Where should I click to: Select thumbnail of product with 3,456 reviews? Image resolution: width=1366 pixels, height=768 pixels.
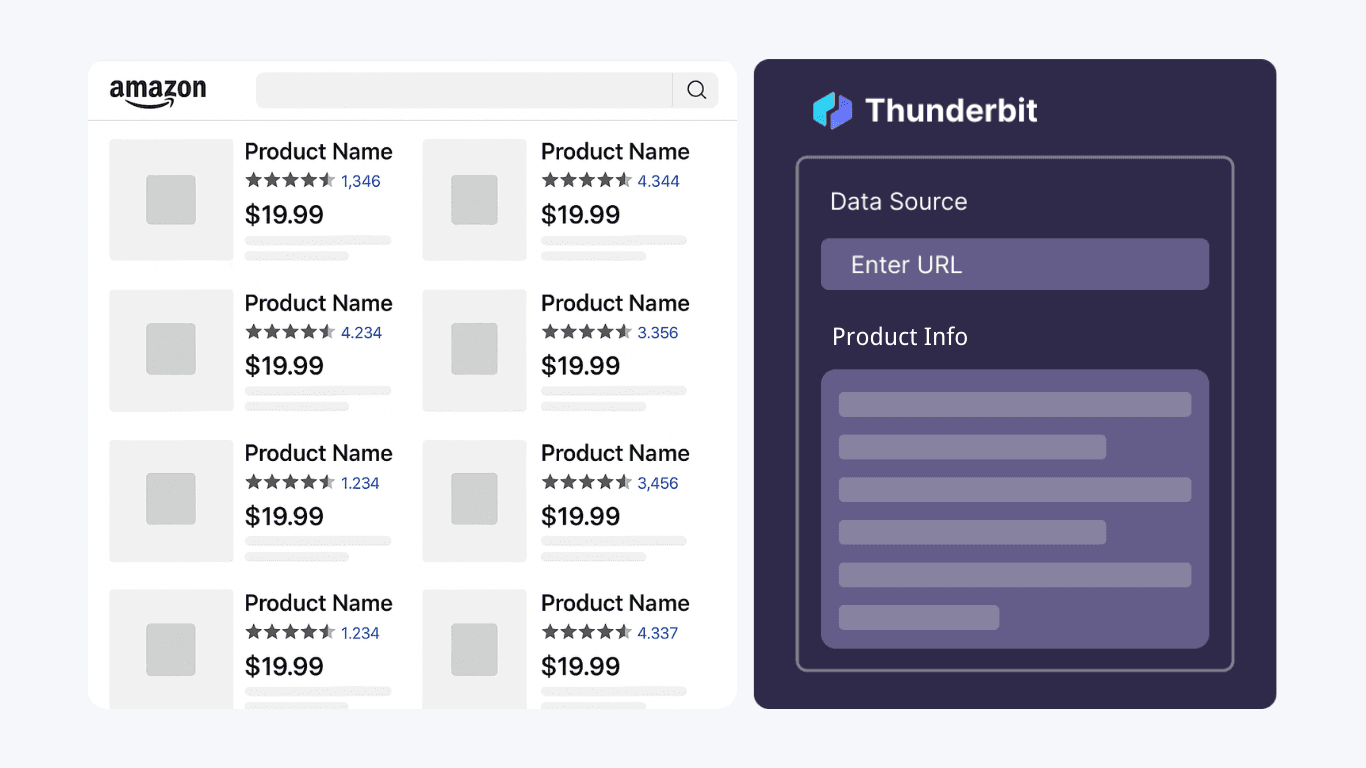pos(474,501)
